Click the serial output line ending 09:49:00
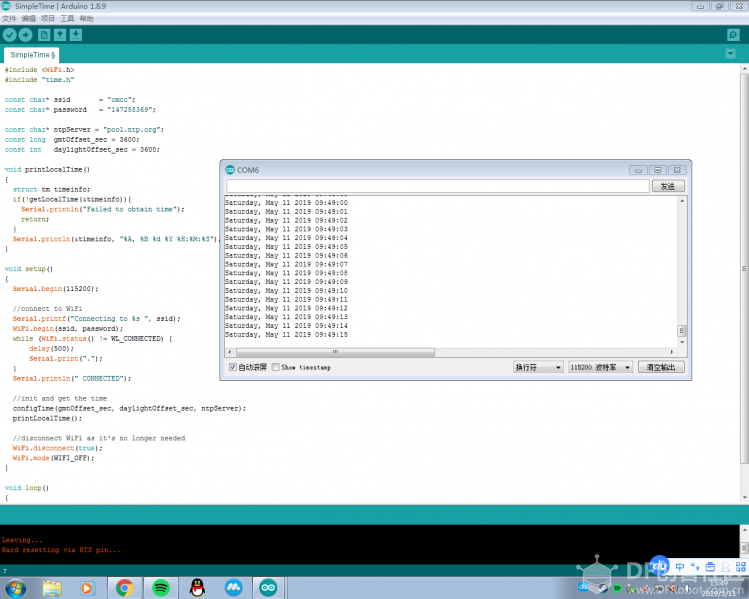This screenshot has width=749, height=599. [286, 203]
